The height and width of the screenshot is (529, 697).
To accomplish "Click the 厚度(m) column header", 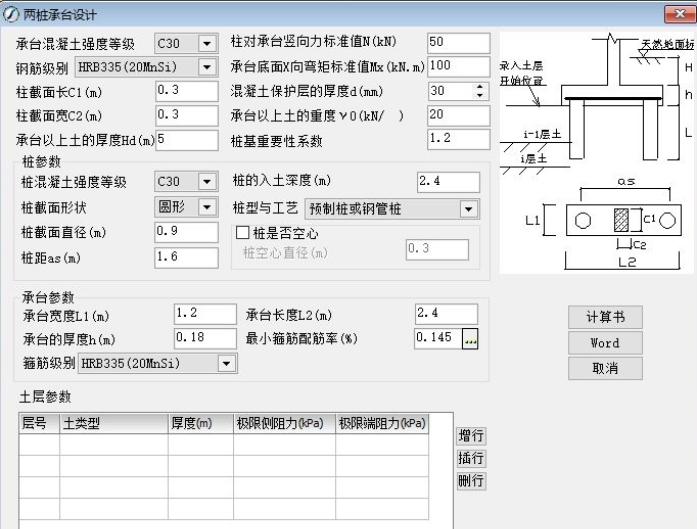I will pyautogui.click(x=201, y=423).
